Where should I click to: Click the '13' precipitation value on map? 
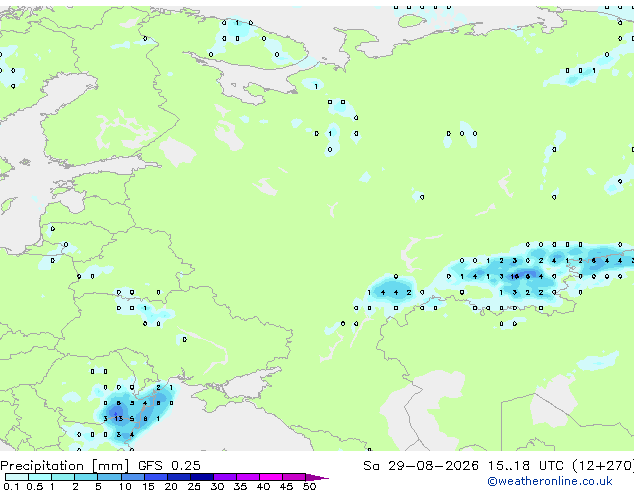(x=118, y=419)
